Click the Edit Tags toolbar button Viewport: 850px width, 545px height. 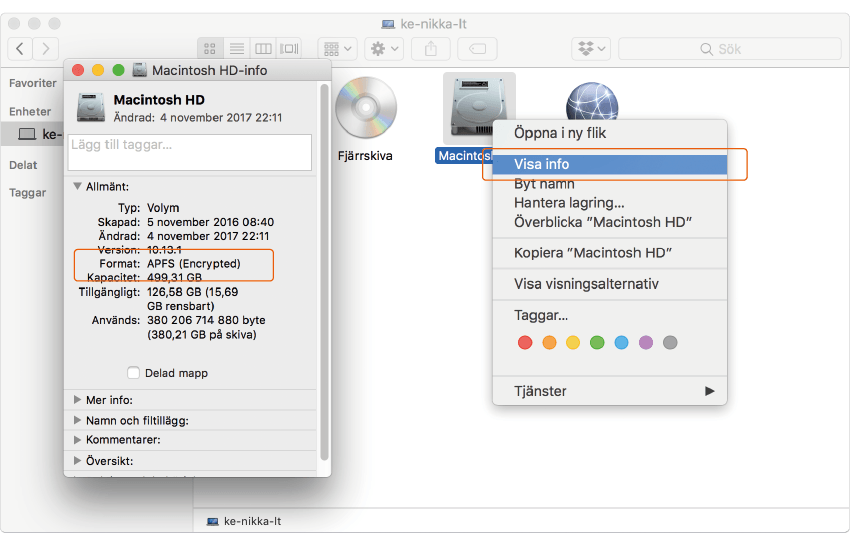pyautogui.click(x=477, y=48)
